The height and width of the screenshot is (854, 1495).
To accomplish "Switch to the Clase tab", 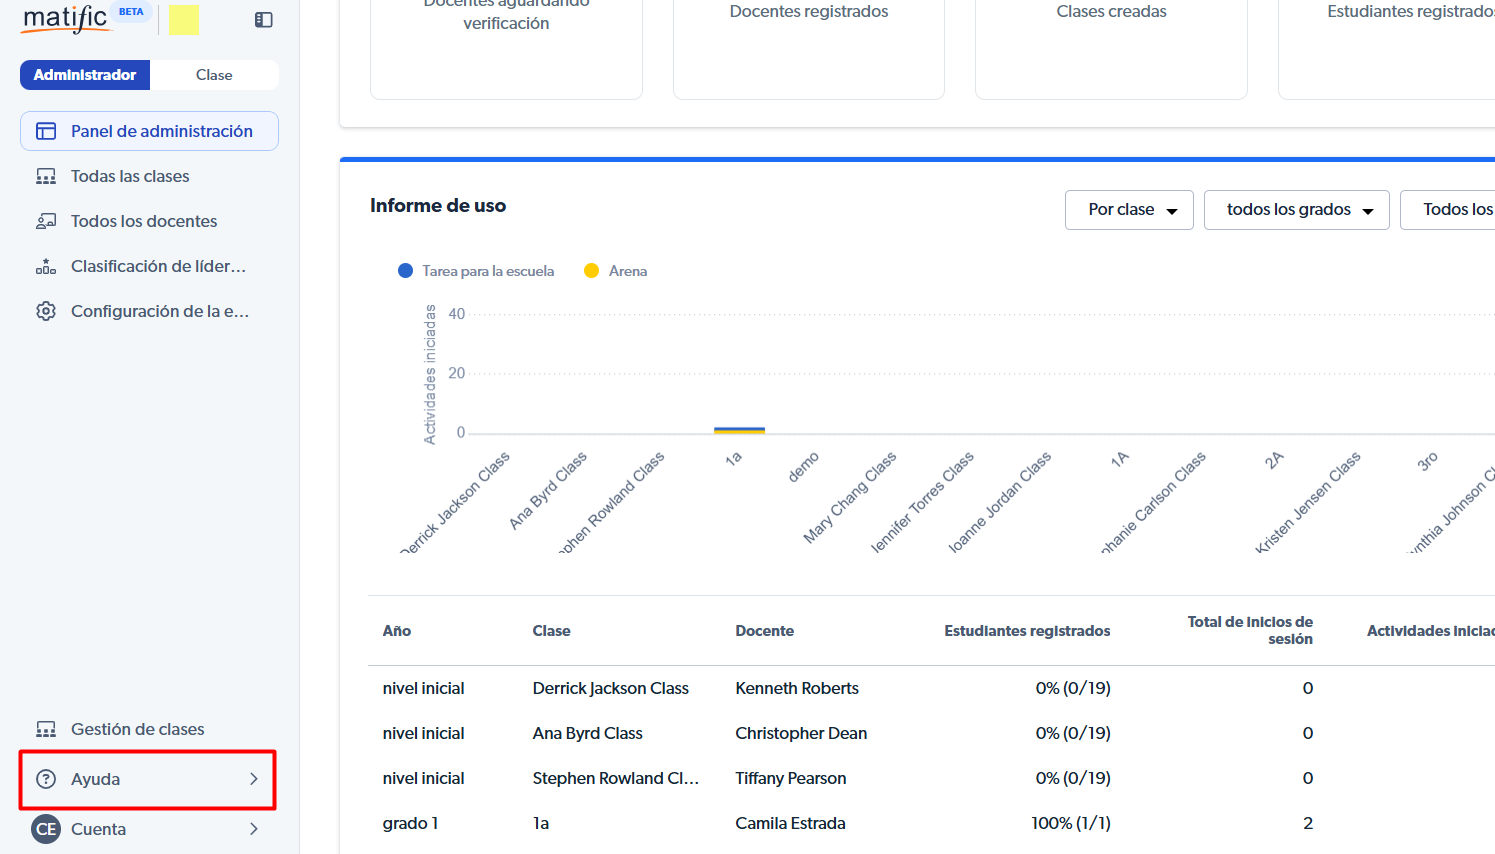I will [x=214, y=75].
